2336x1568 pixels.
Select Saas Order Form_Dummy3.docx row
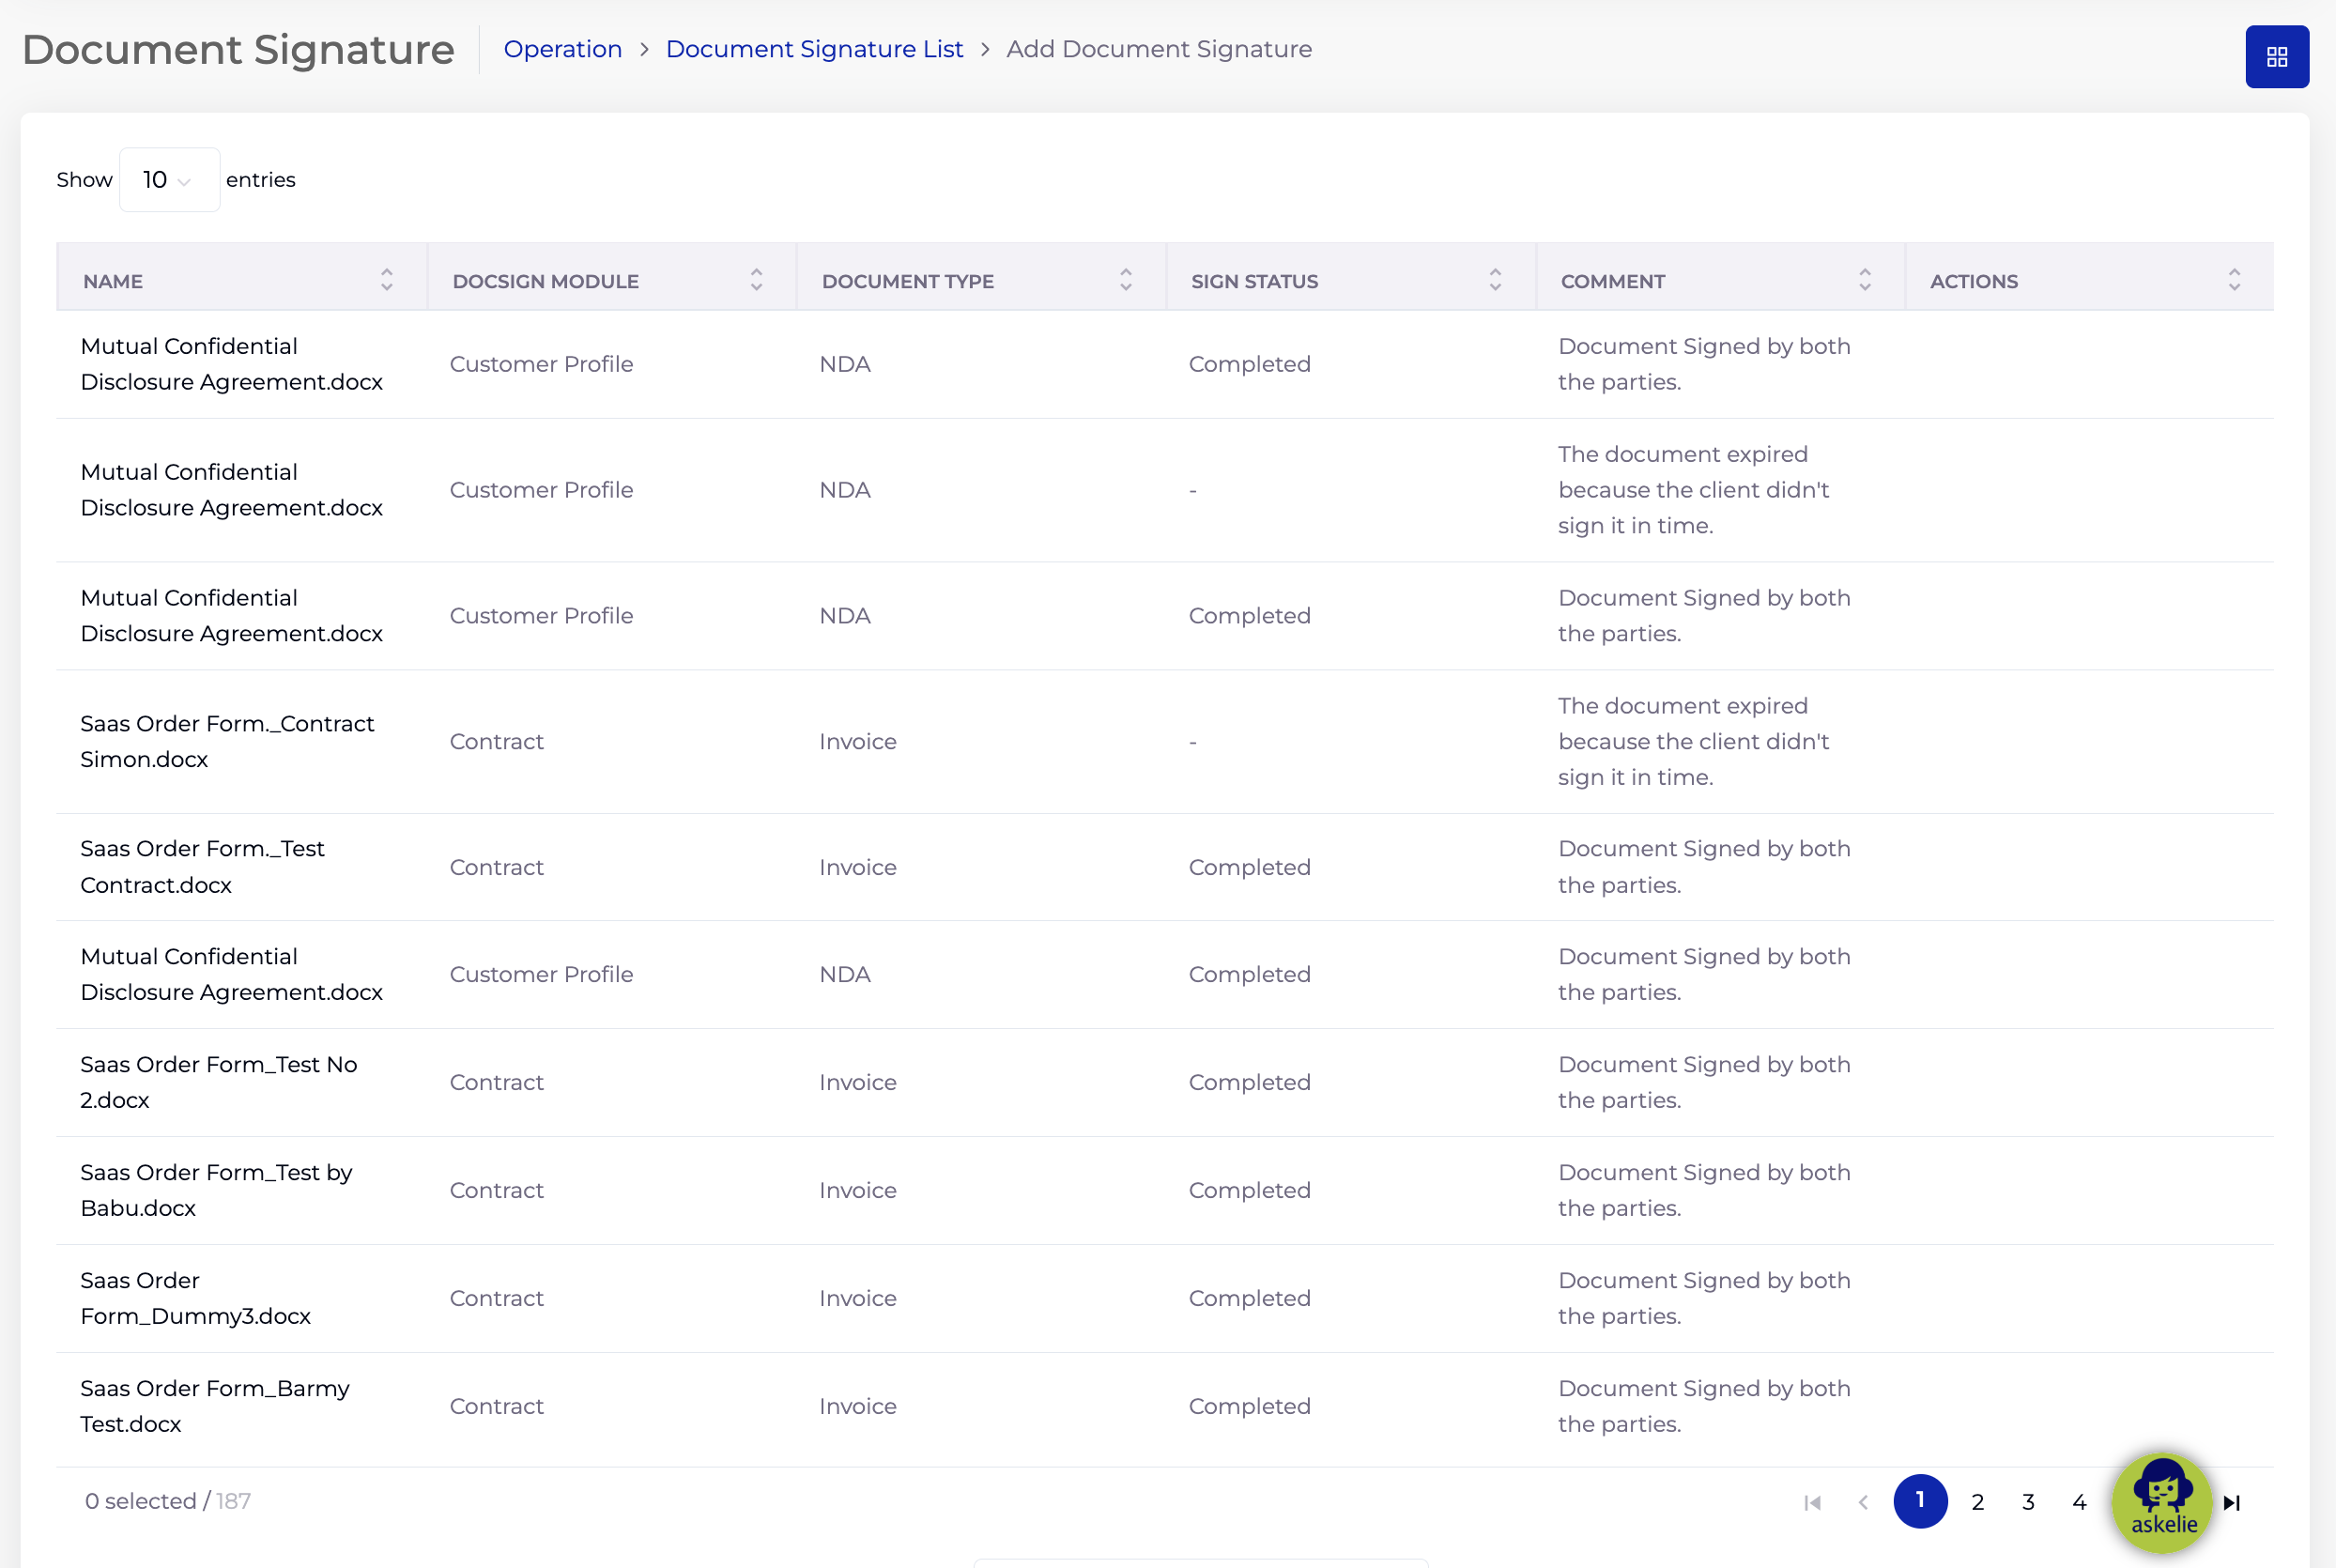click(1165, 1299)
